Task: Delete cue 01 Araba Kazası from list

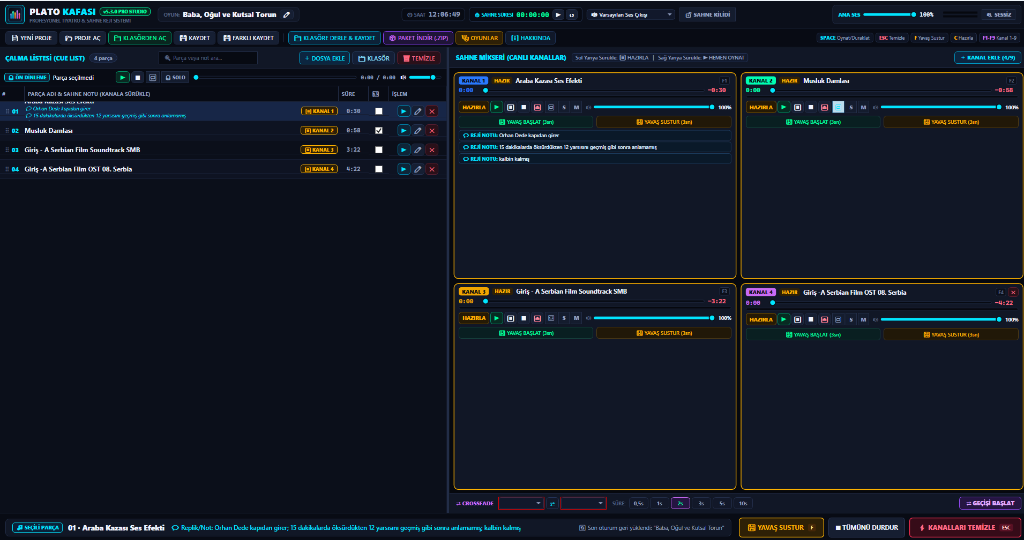Action: coord(432,112)
